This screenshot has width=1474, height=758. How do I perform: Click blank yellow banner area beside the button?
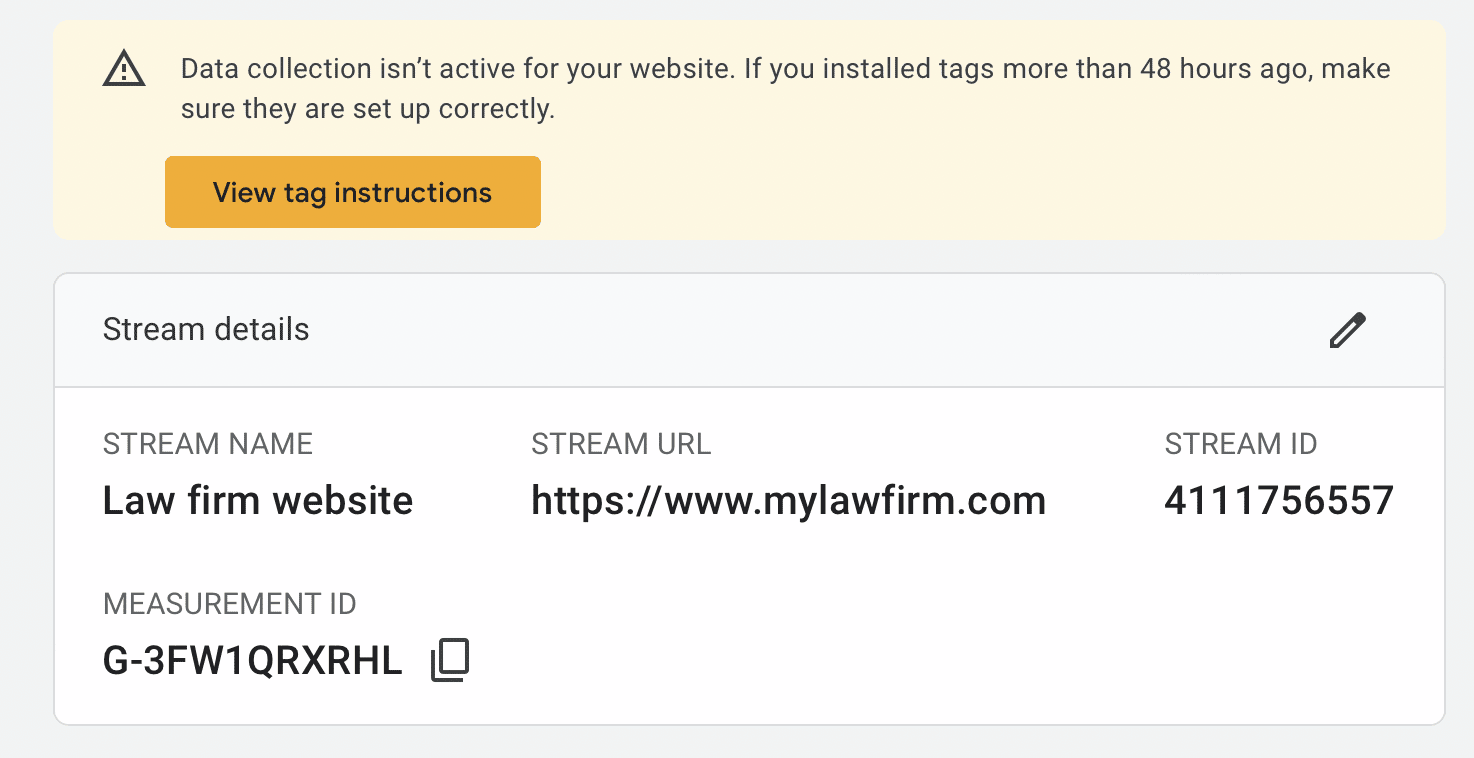tap(990, 192)
